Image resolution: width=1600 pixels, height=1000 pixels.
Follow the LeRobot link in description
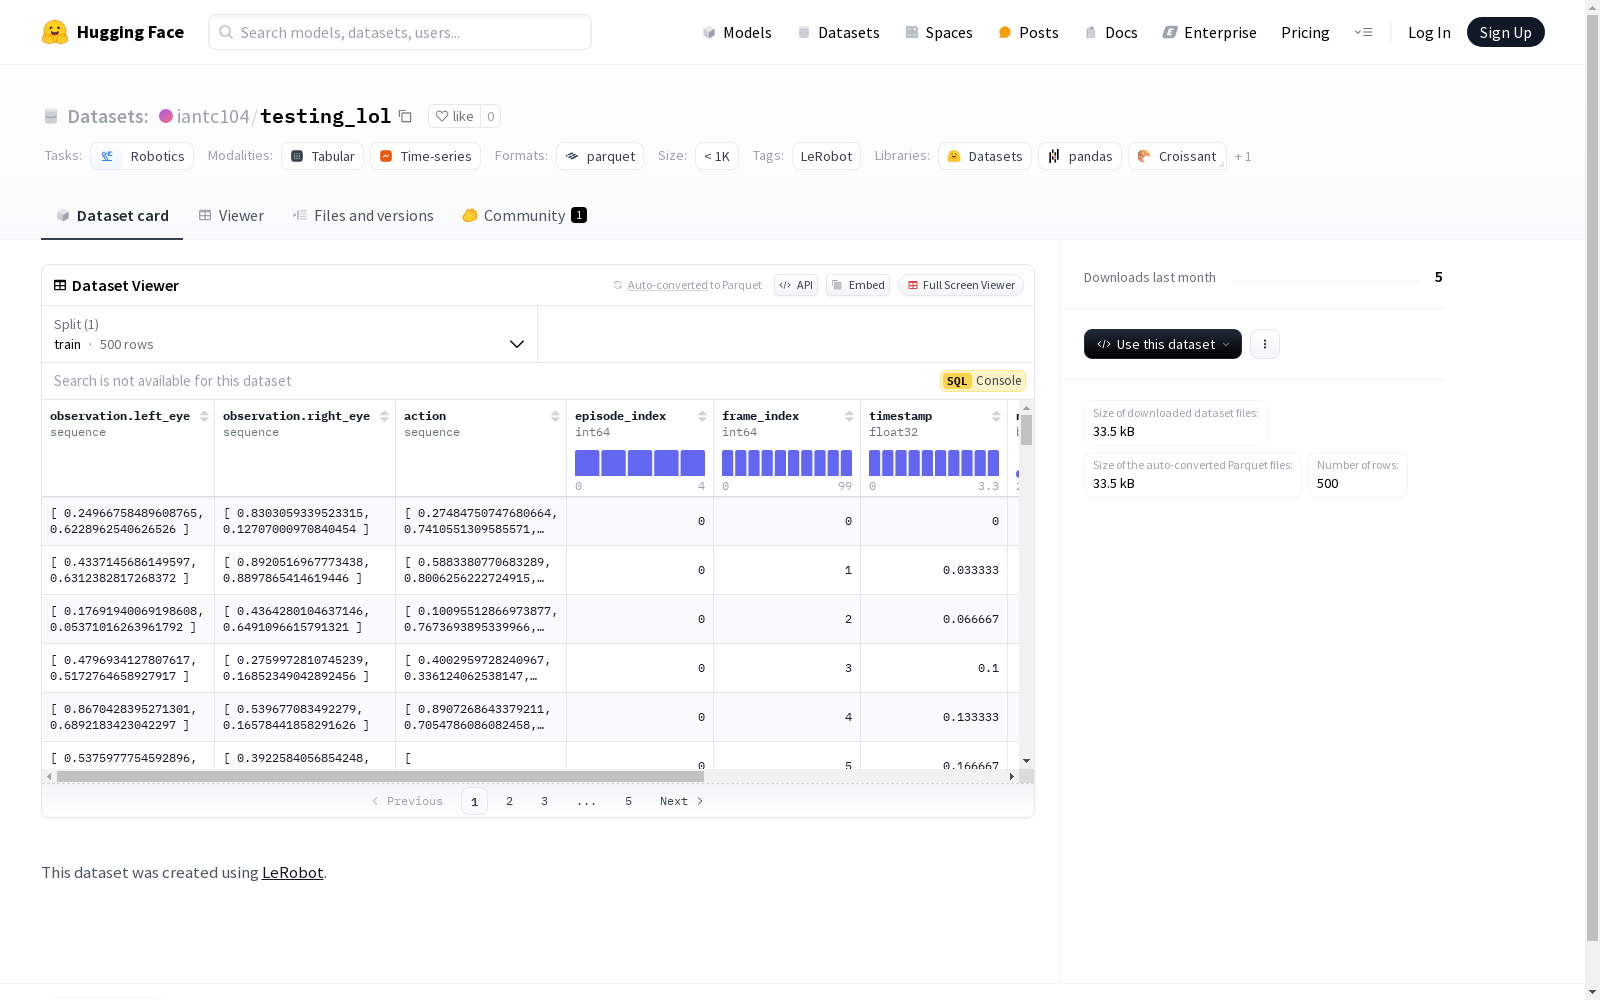(292, 872)
